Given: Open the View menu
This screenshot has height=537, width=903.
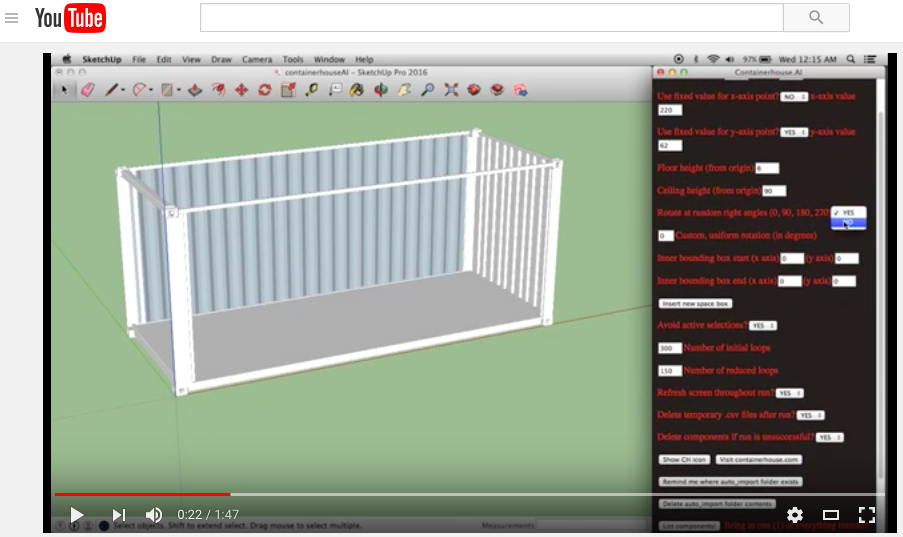Looking at the screenshot, I should pyautogui.click(x=191, y=59).
